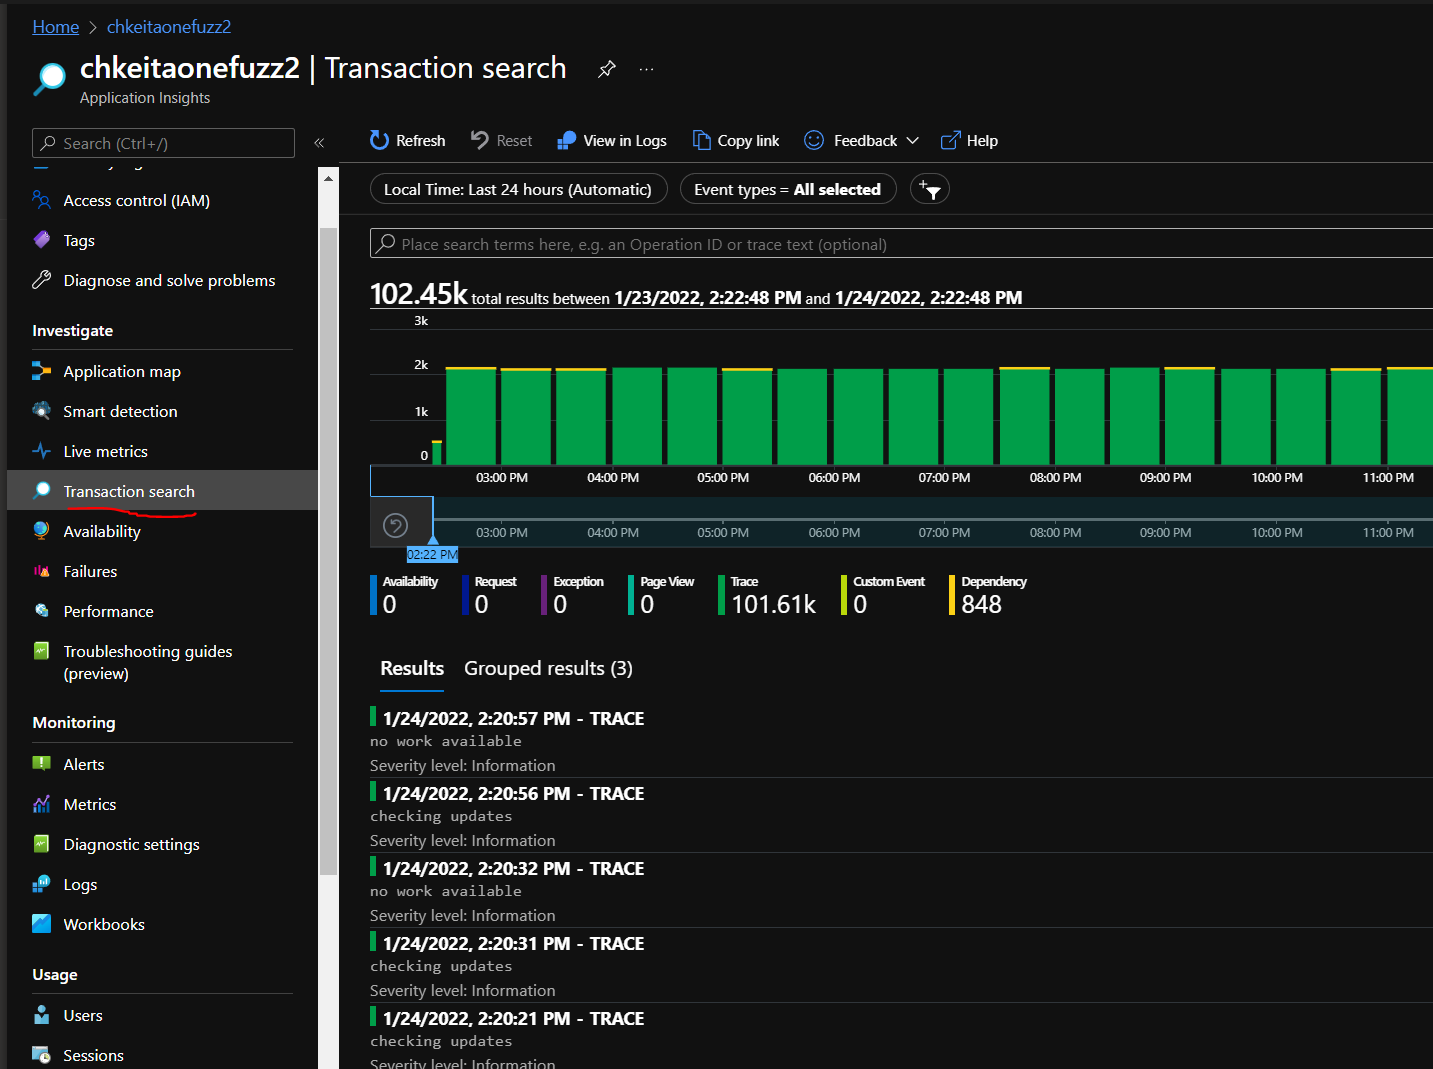Image resolution: width=1433 pixels, height=1069 pixels.
Task: Select Smart detection in the sidebar
Action: pos(119,411)
